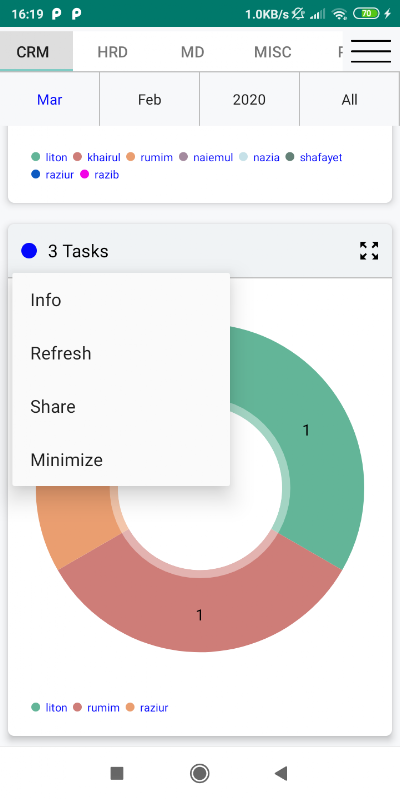The width and height of the screenshot is (400, 800).
Task: Choose Refresh in the popup menu
Action: (121, 353)
